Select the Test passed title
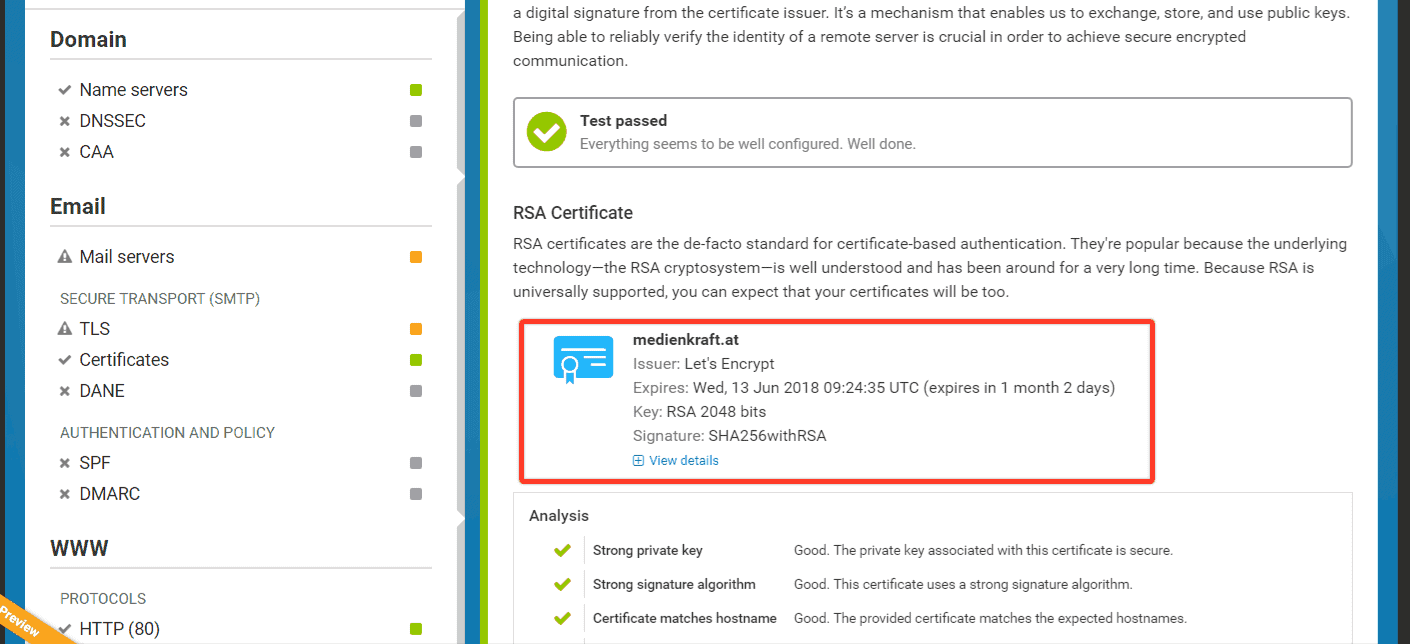Screen dimensions: 1410x644 pos(623,121)
